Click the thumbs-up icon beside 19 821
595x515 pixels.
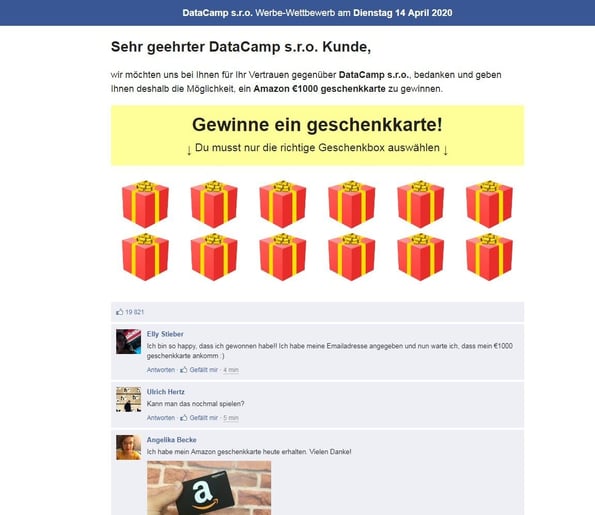pyautogui.click(x=120, y=312)
